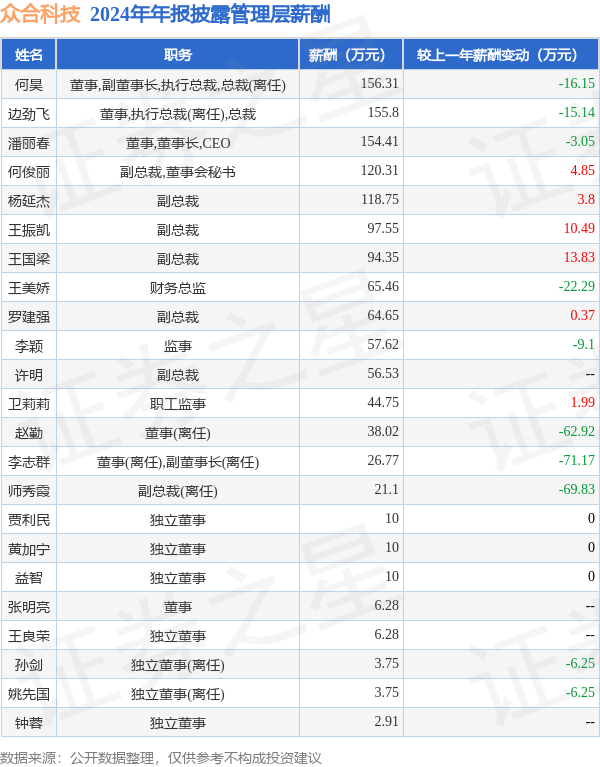Select the name 孙剑
The image size is (600, 767).
29,665
